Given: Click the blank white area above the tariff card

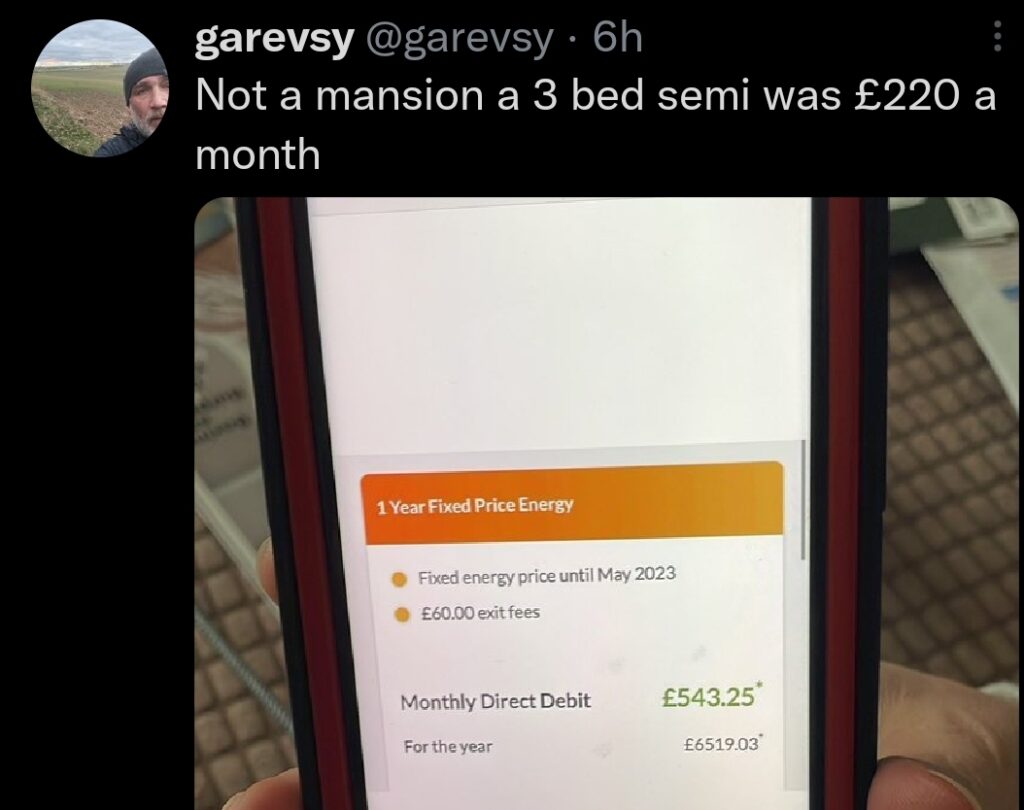Looking at the screenshot, I should click(558, 327).
